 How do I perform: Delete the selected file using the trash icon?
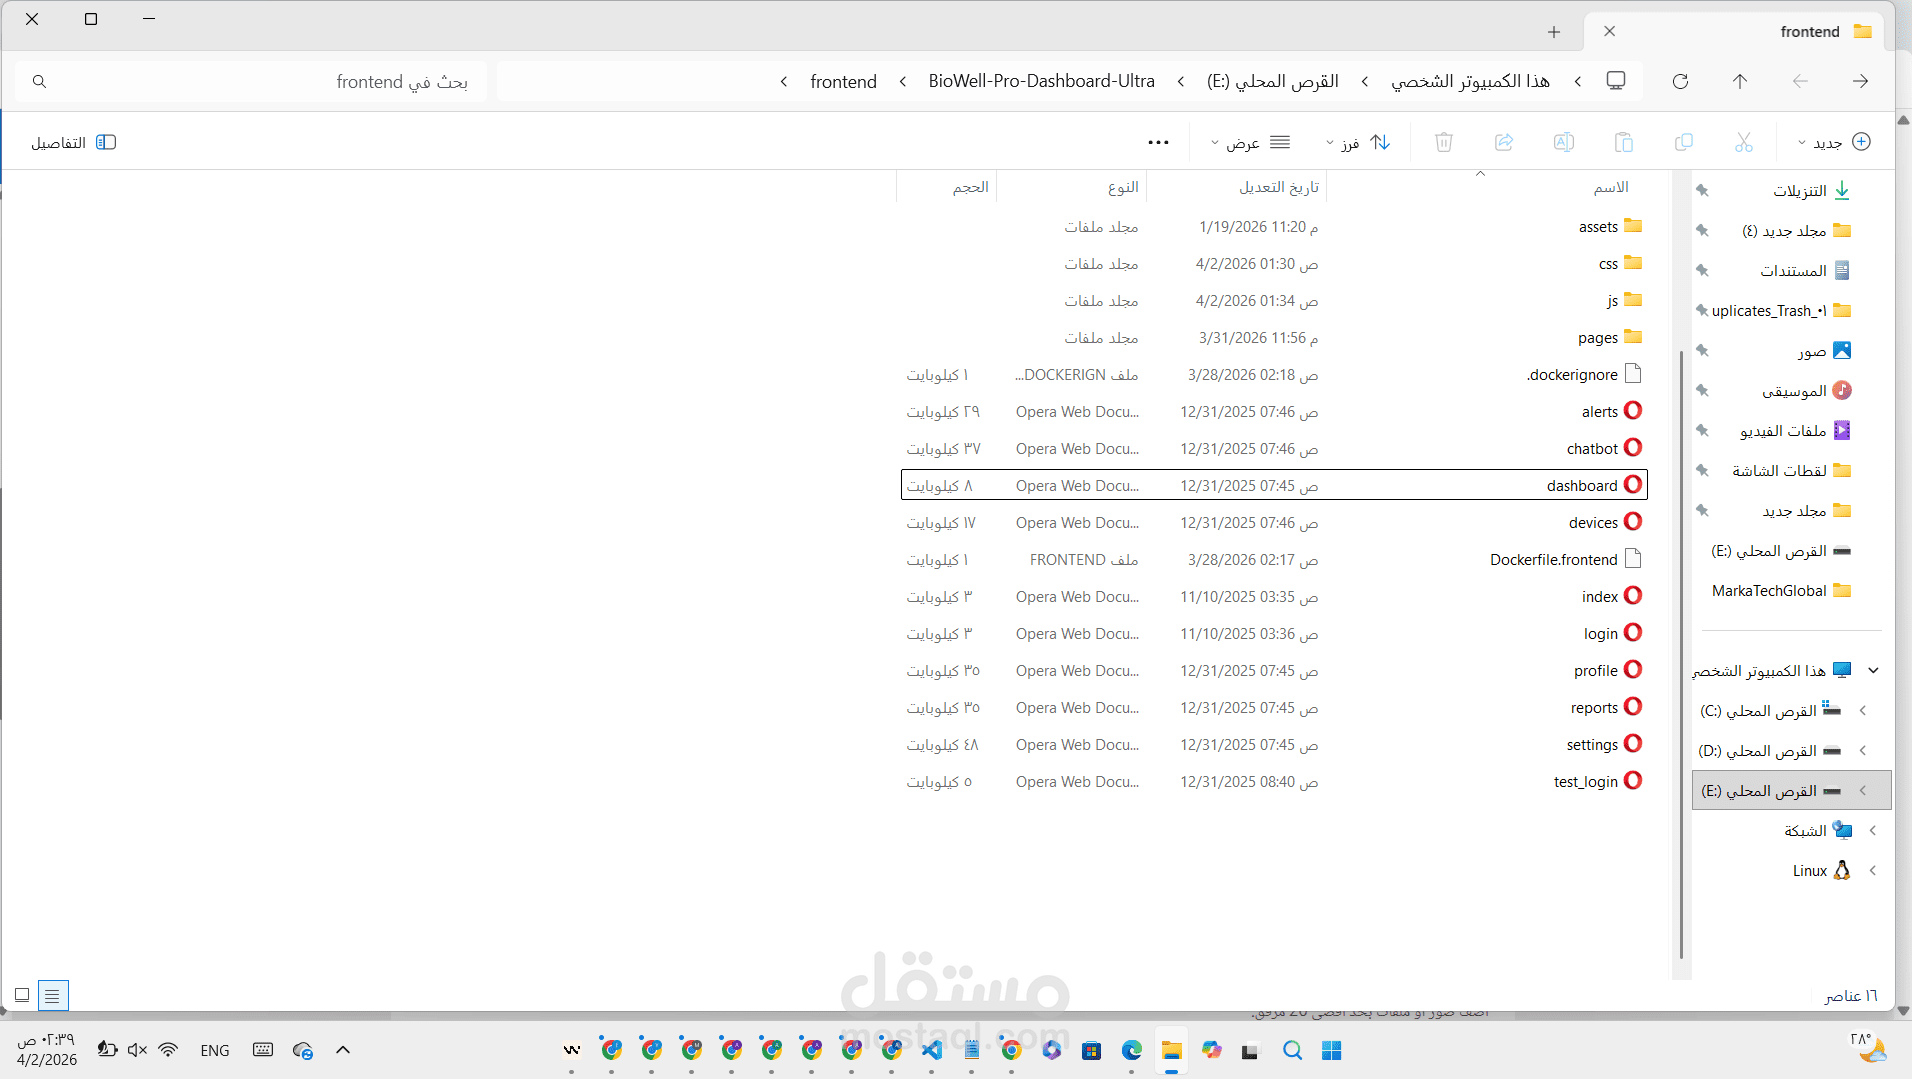point(1443,142)
